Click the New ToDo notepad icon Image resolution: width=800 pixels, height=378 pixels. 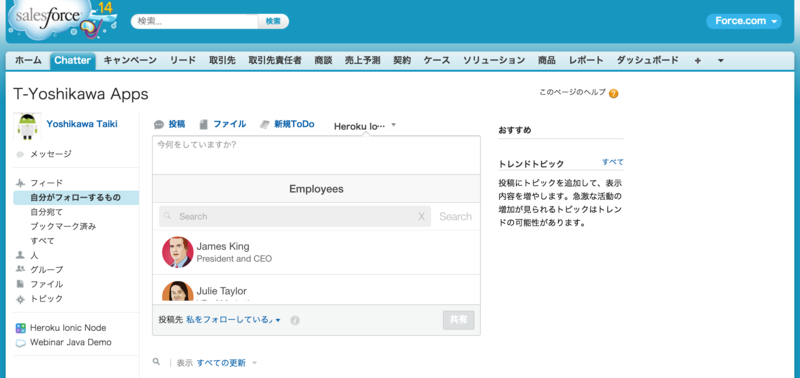[x=264, y=124]
